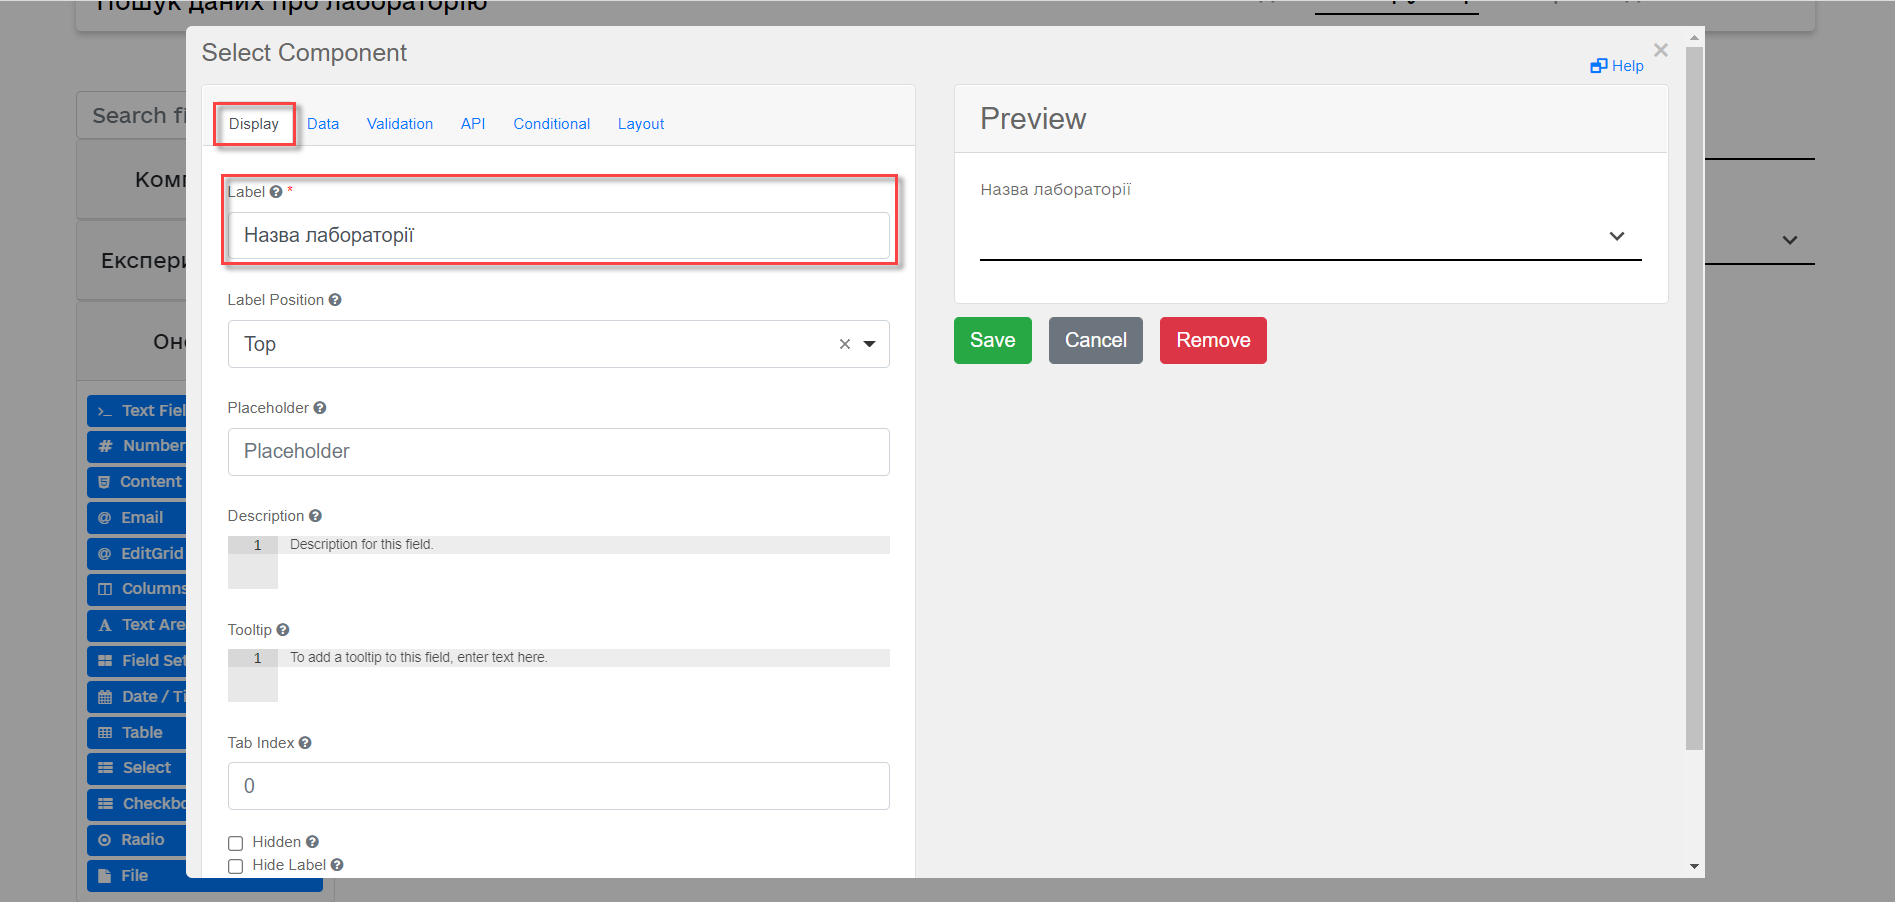The height and width of the screenshot is (902, 1895).
Task: Add the Table component button
Action: coord(137,733)
